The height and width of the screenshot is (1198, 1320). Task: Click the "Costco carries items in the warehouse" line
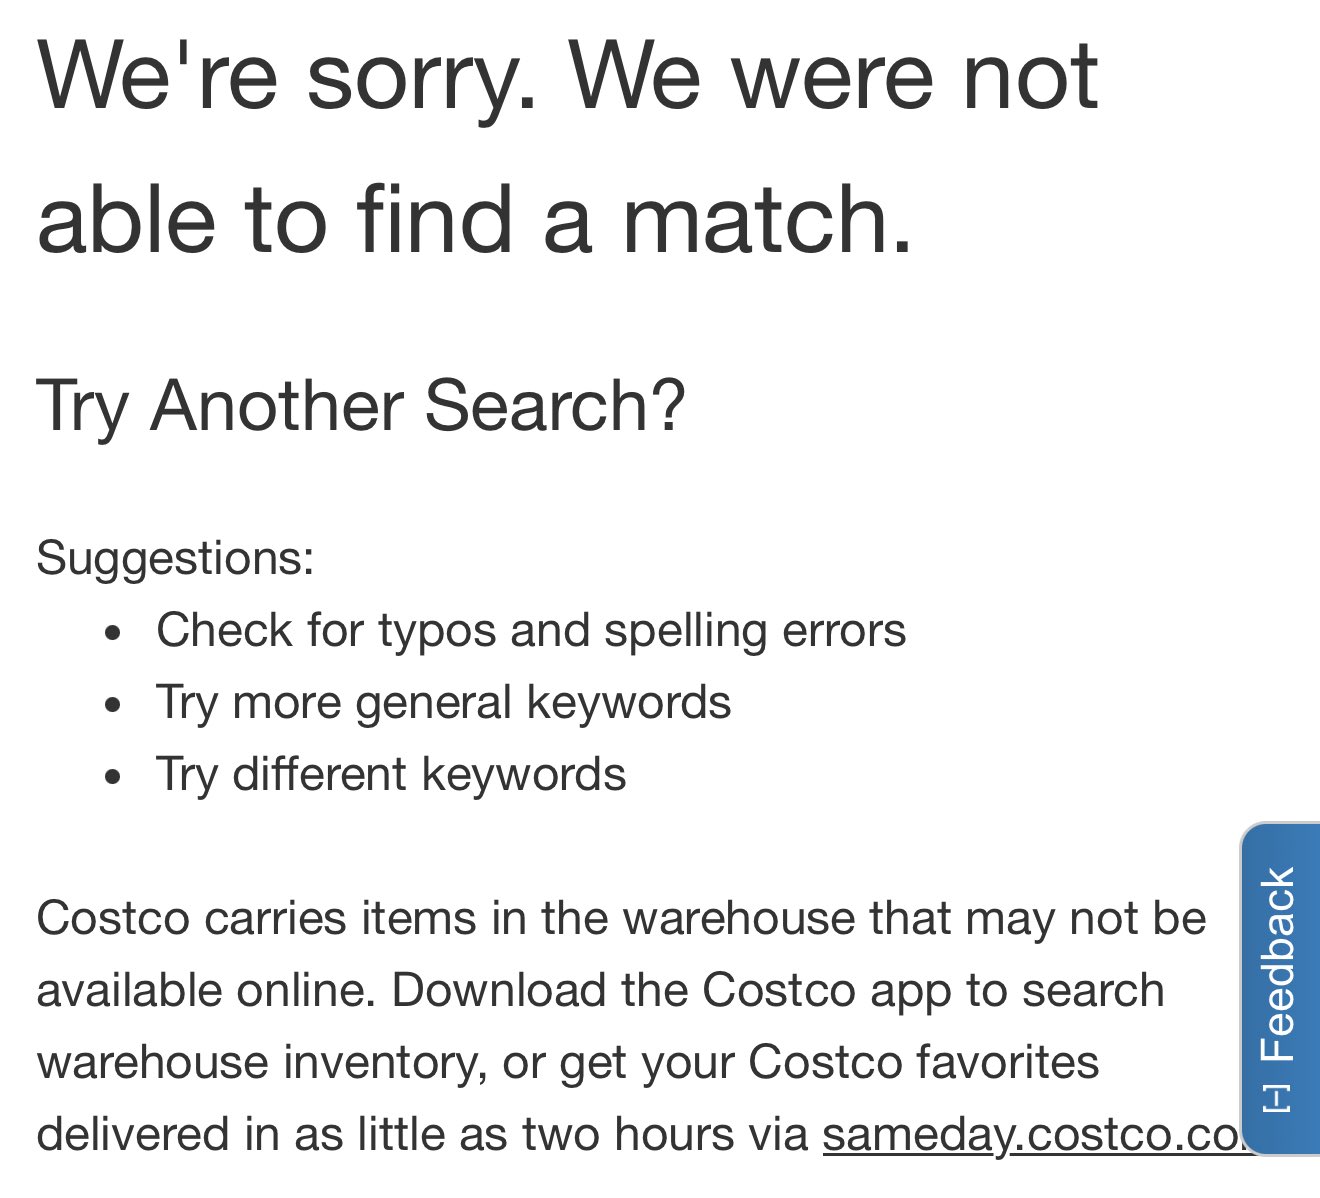[621, 918]
